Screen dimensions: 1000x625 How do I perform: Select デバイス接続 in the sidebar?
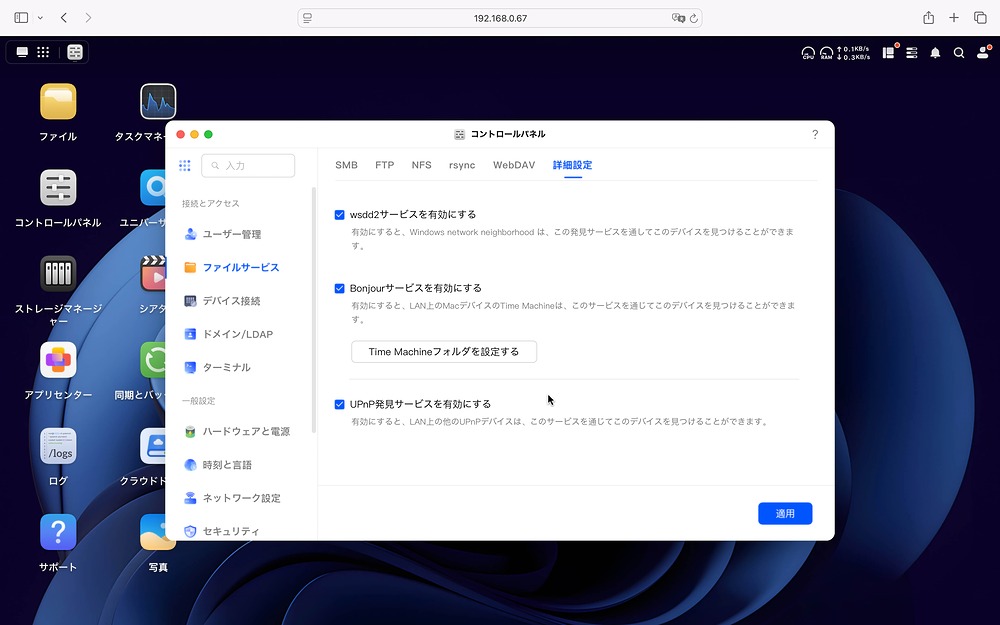(x=230, y=300)
